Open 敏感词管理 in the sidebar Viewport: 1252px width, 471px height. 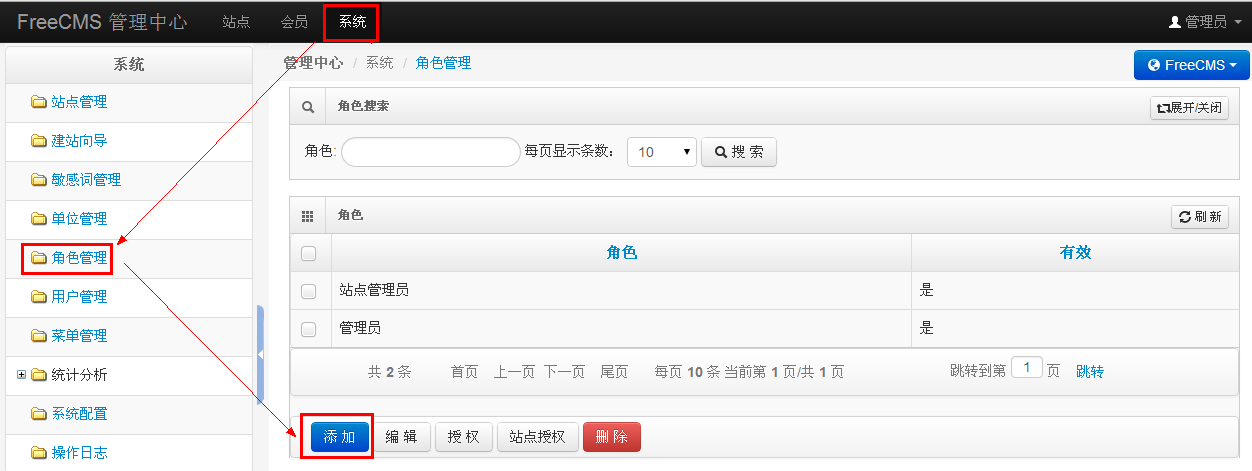pos(86,180)
